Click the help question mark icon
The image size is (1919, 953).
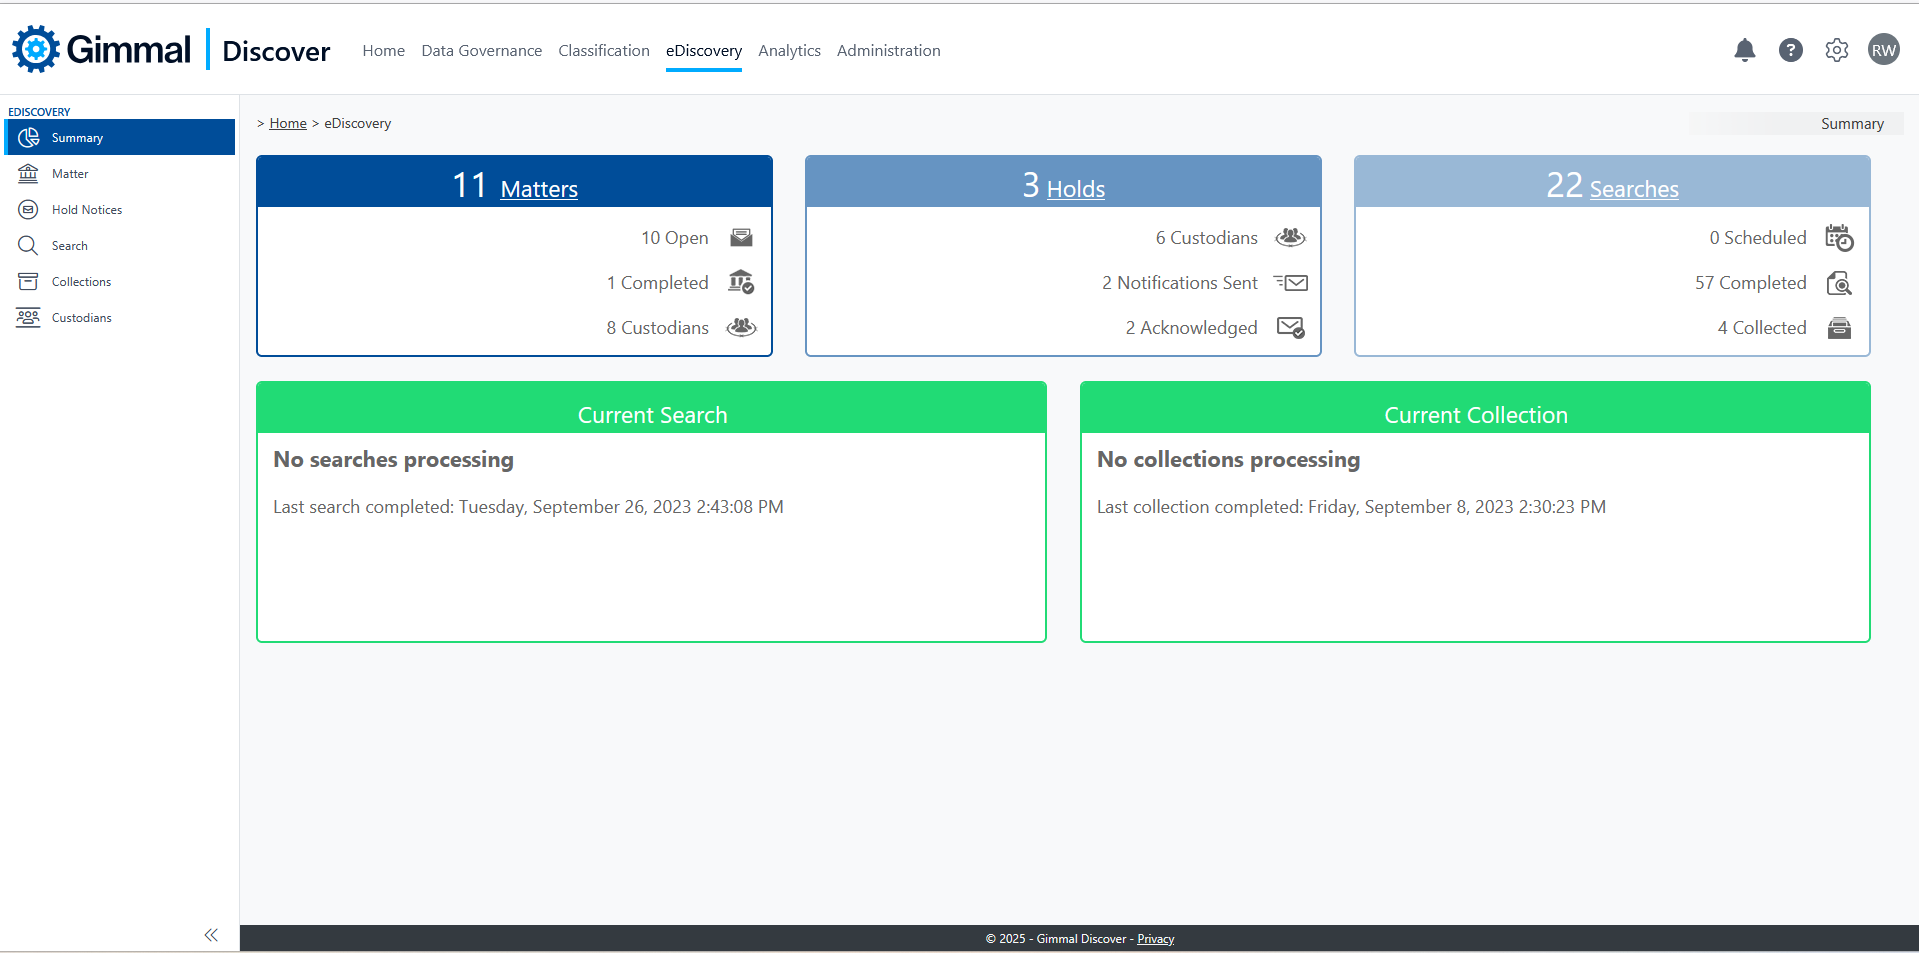click(x=1790, y=50)
